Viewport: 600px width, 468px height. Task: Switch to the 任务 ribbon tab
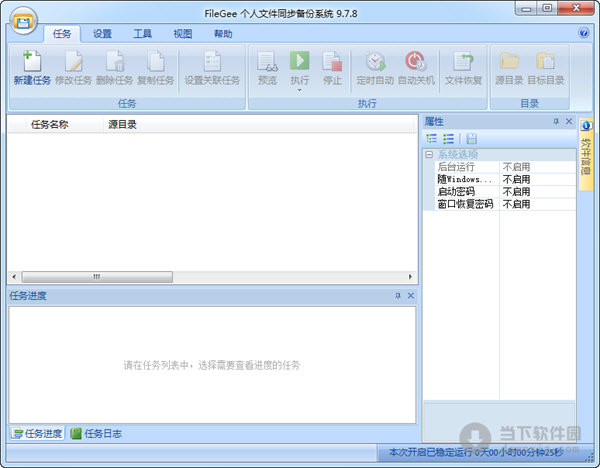[x=62, y=34]
